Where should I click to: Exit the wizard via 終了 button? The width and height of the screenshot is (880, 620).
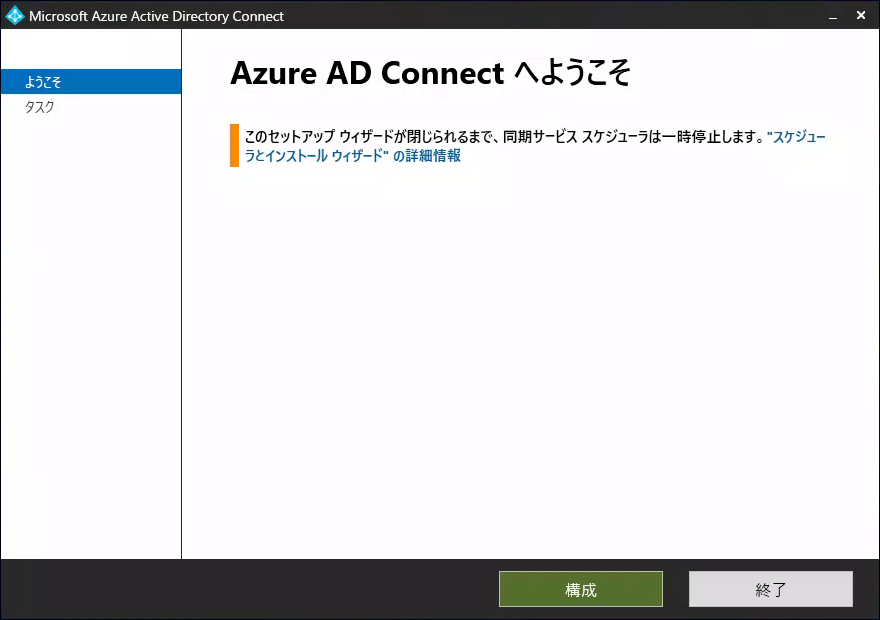click(x=771, y=589)
